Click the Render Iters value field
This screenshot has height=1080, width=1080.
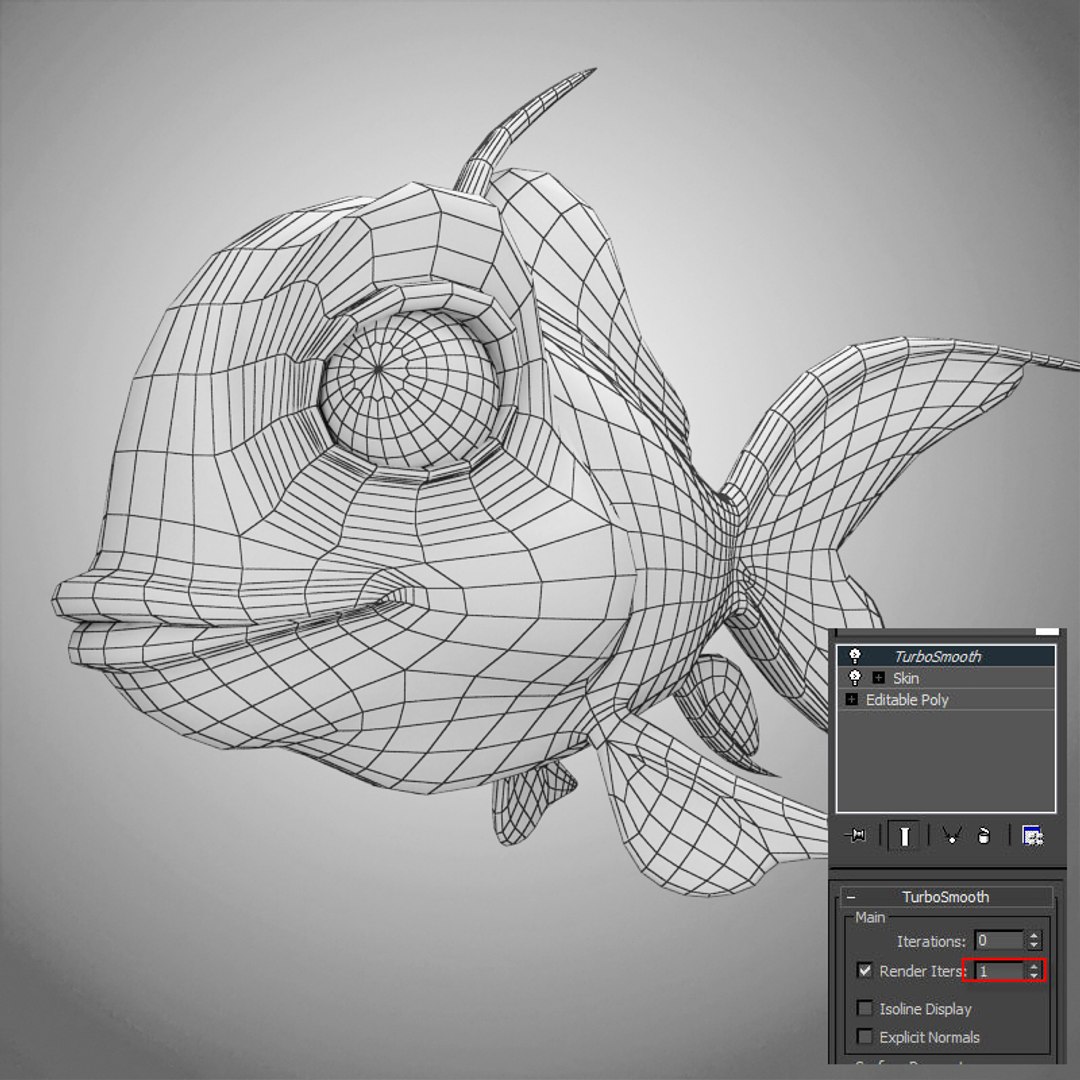[x=1000, y=970]
